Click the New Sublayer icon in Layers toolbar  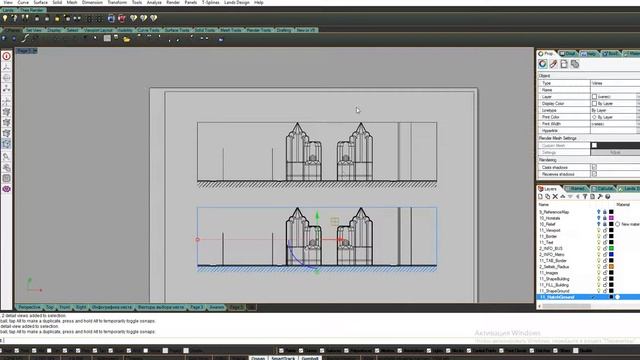[548, 197]
